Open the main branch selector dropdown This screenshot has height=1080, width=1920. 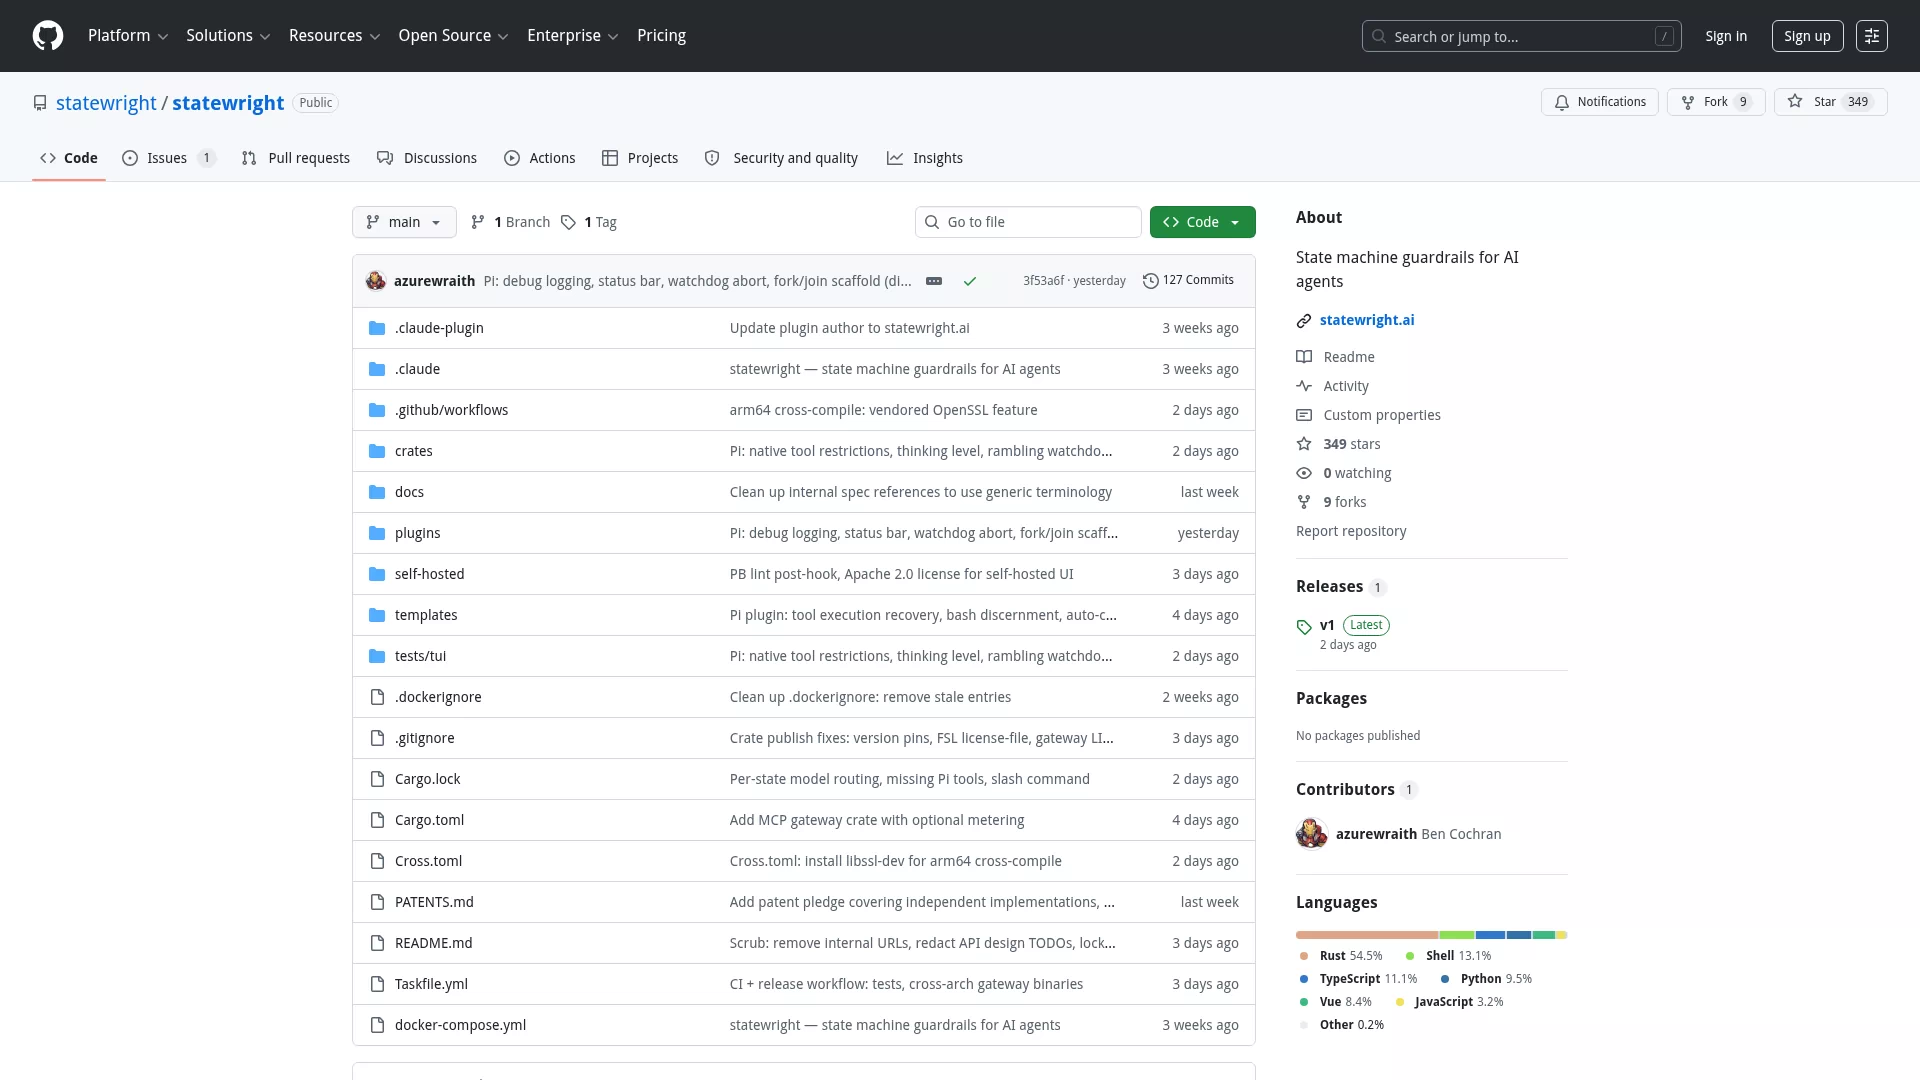click(x=404, y=222)
